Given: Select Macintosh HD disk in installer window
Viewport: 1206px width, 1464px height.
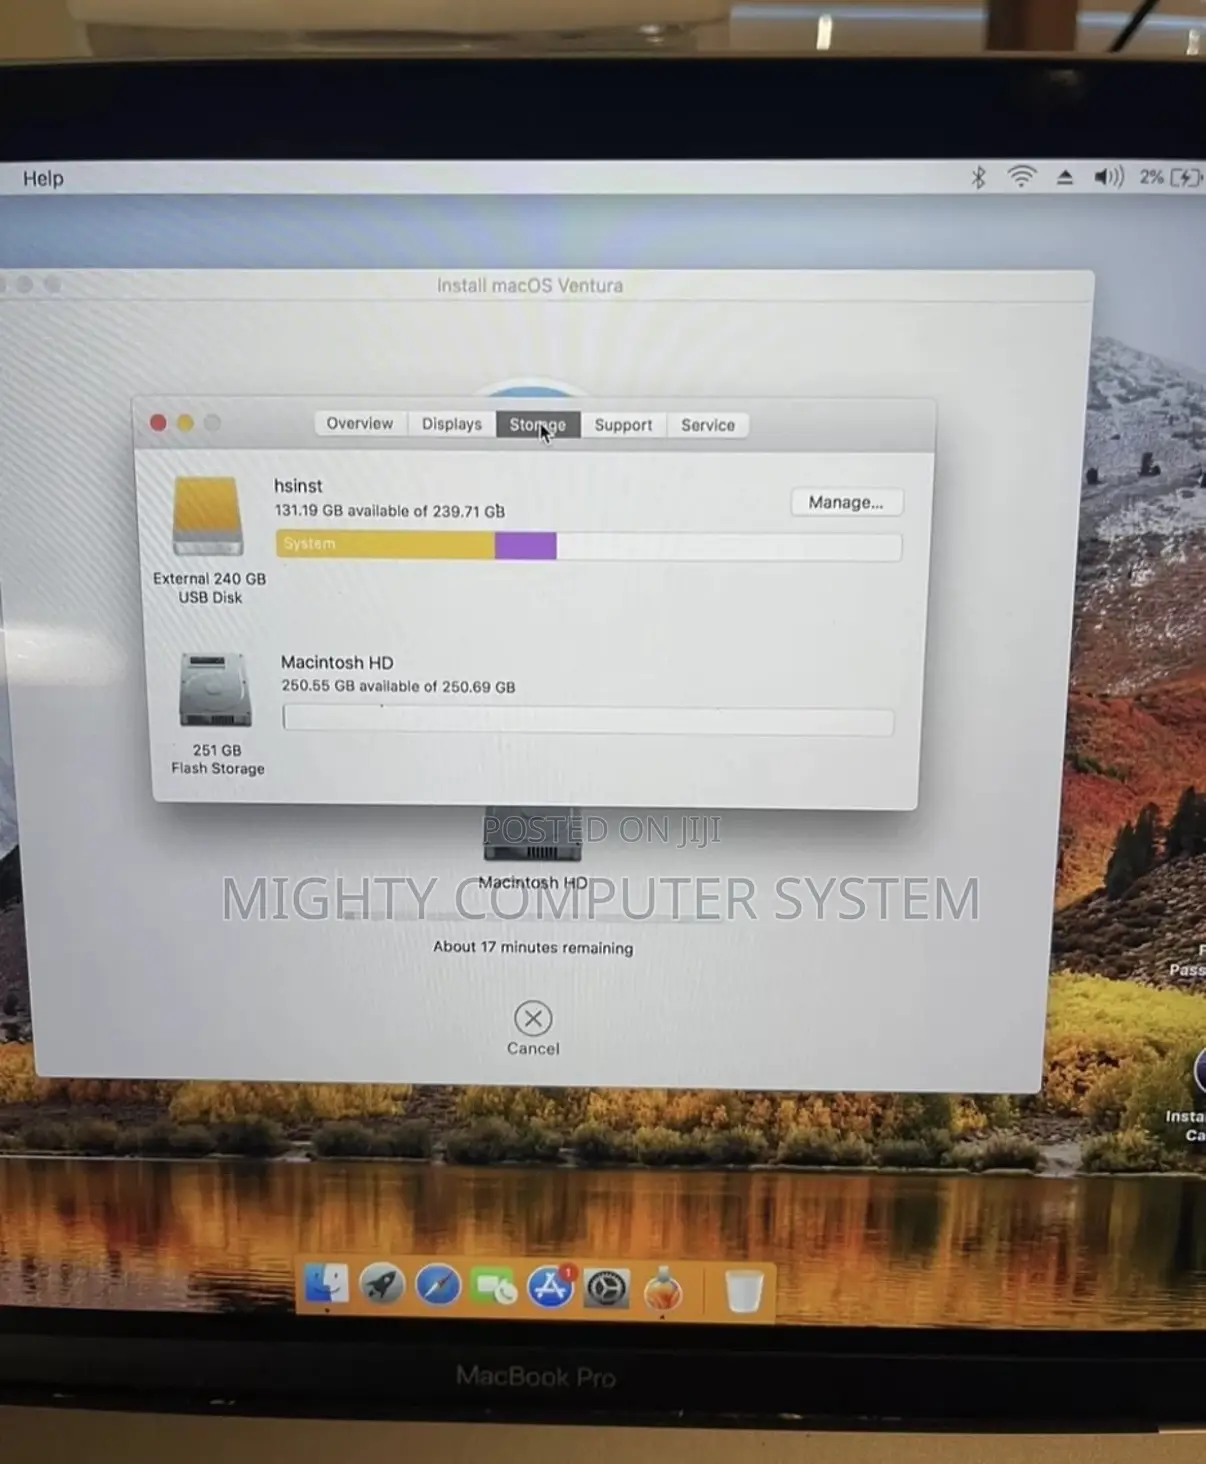Looking at the screenshot, I should coord(532,835).
